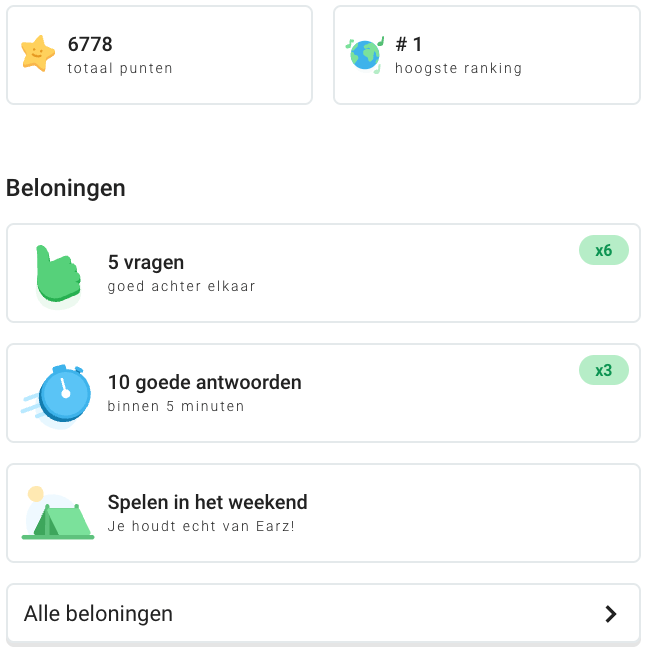Select the binnen 5 minuten subtitle

pos(175,407)
